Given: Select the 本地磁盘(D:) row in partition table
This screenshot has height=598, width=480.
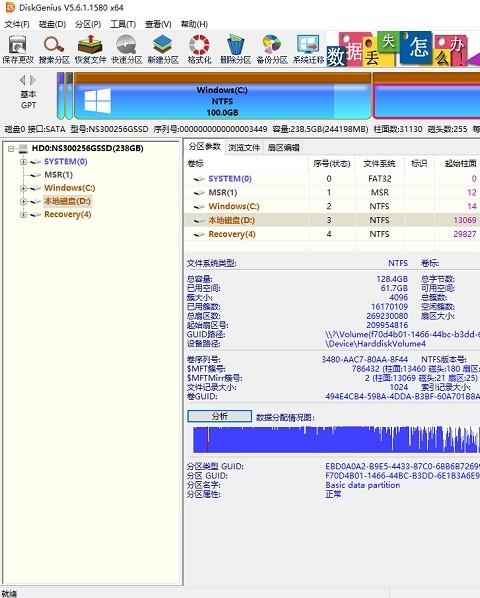Looking at the screenshot, I should (332, 220).
